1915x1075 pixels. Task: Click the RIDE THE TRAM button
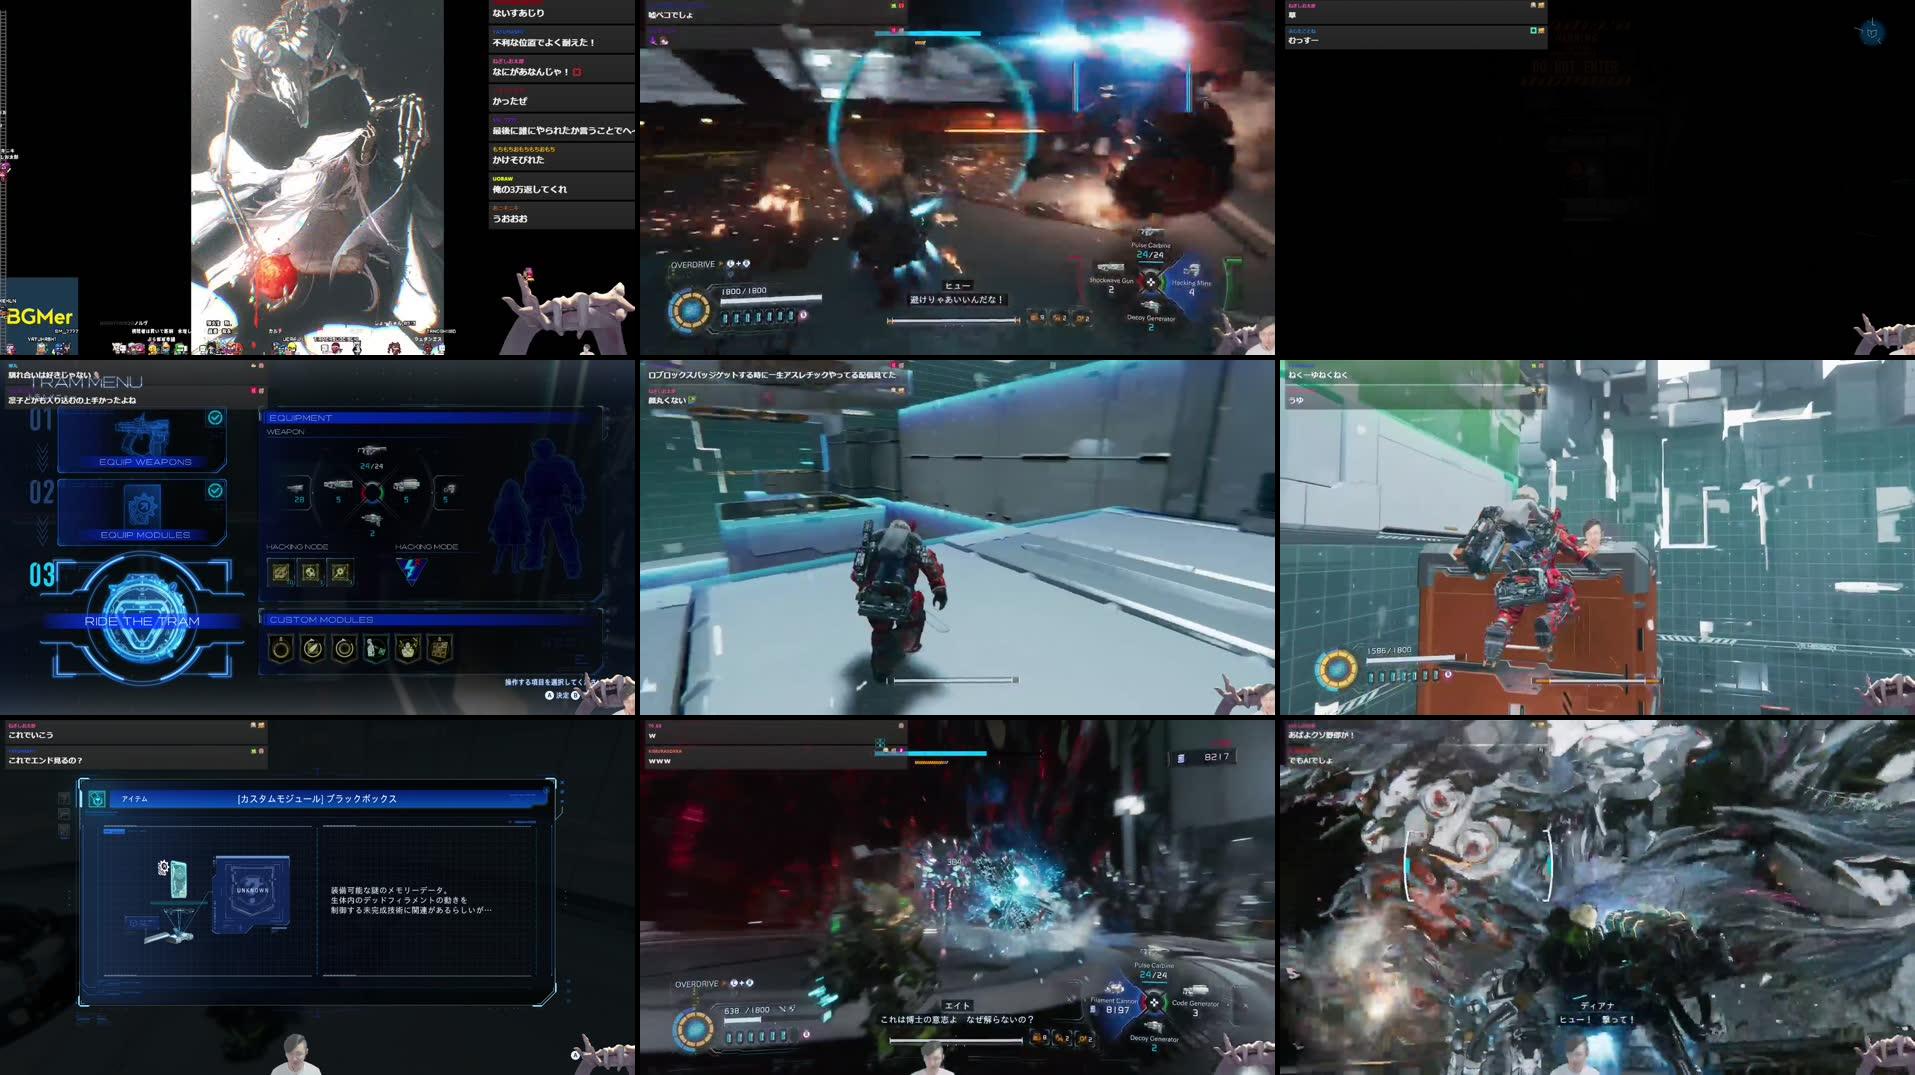click(142, 622)
